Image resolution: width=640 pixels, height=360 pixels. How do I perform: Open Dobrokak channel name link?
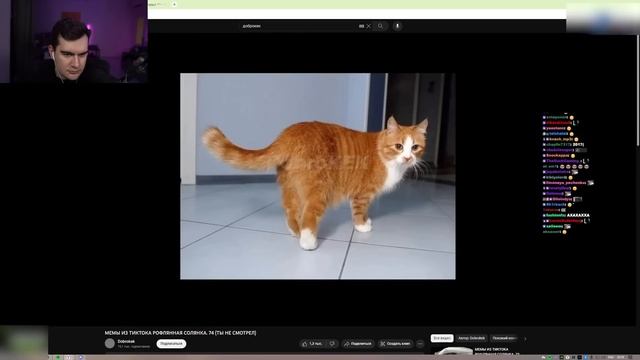tap(126, 341)
